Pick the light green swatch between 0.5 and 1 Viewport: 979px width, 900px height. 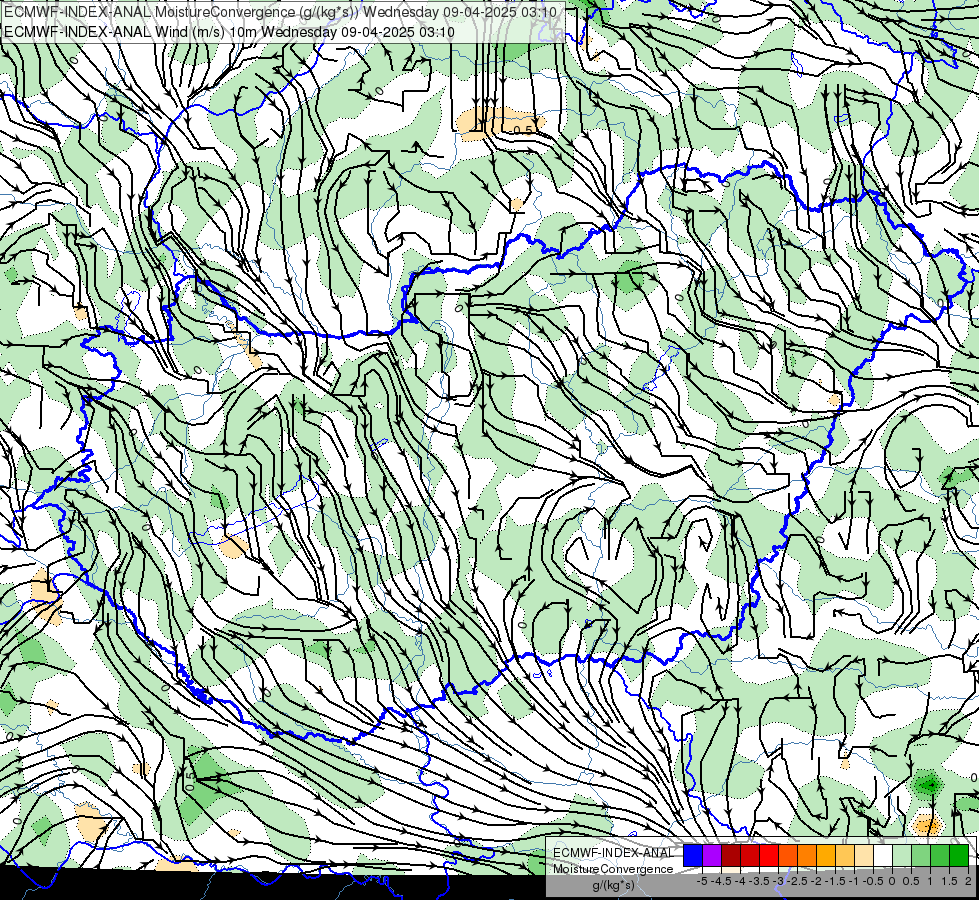(x=921, y=856)
